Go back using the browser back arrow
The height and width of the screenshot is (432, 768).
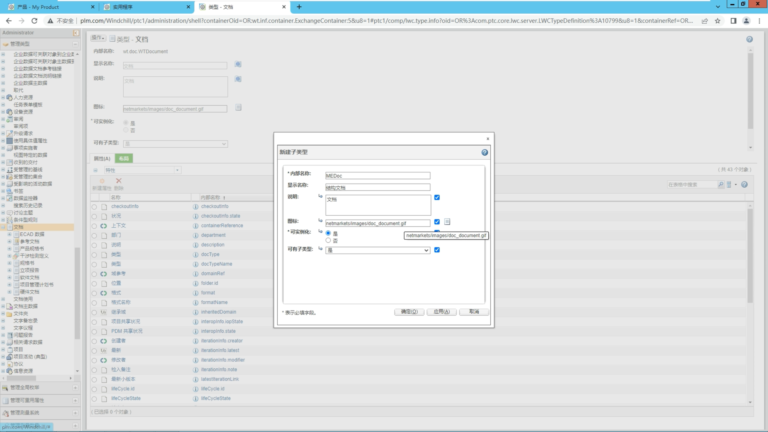9,21
